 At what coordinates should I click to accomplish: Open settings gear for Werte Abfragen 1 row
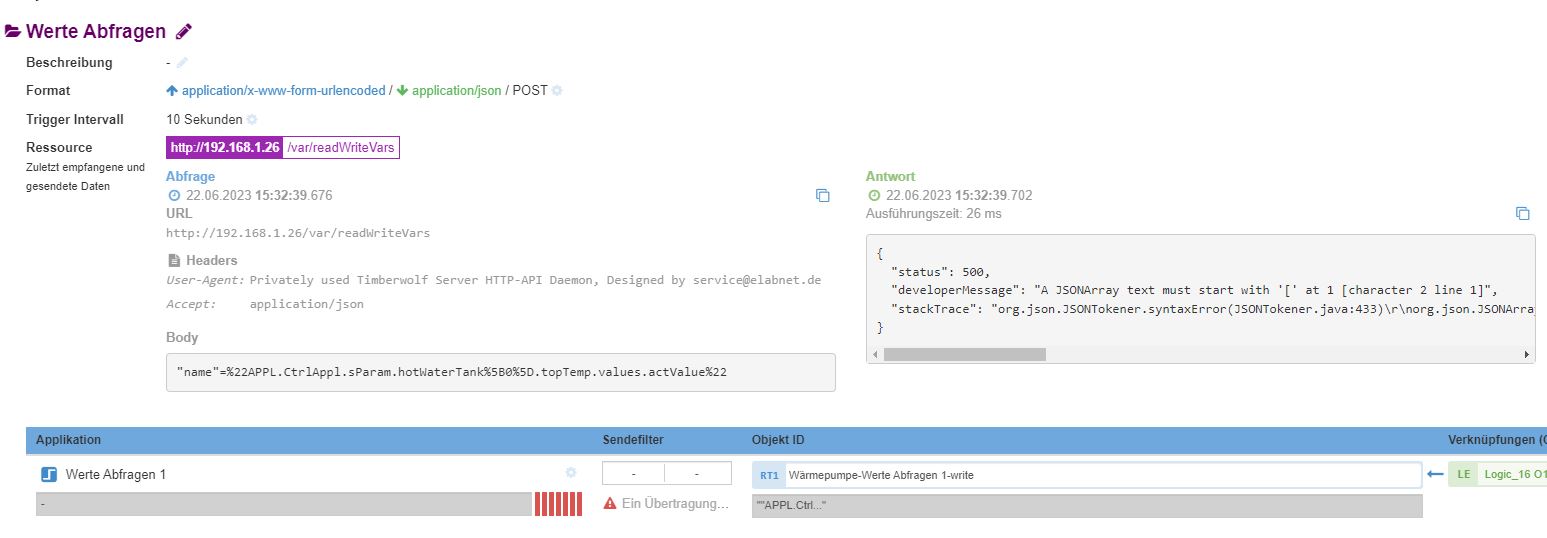click(571, 473)
